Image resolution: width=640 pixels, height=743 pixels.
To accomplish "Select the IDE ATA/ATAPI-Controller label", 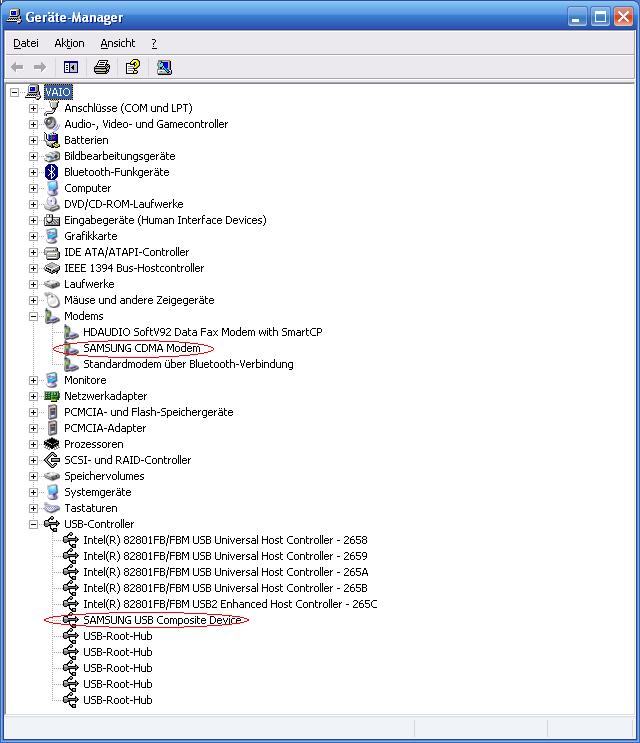I will tap(126, 252).
